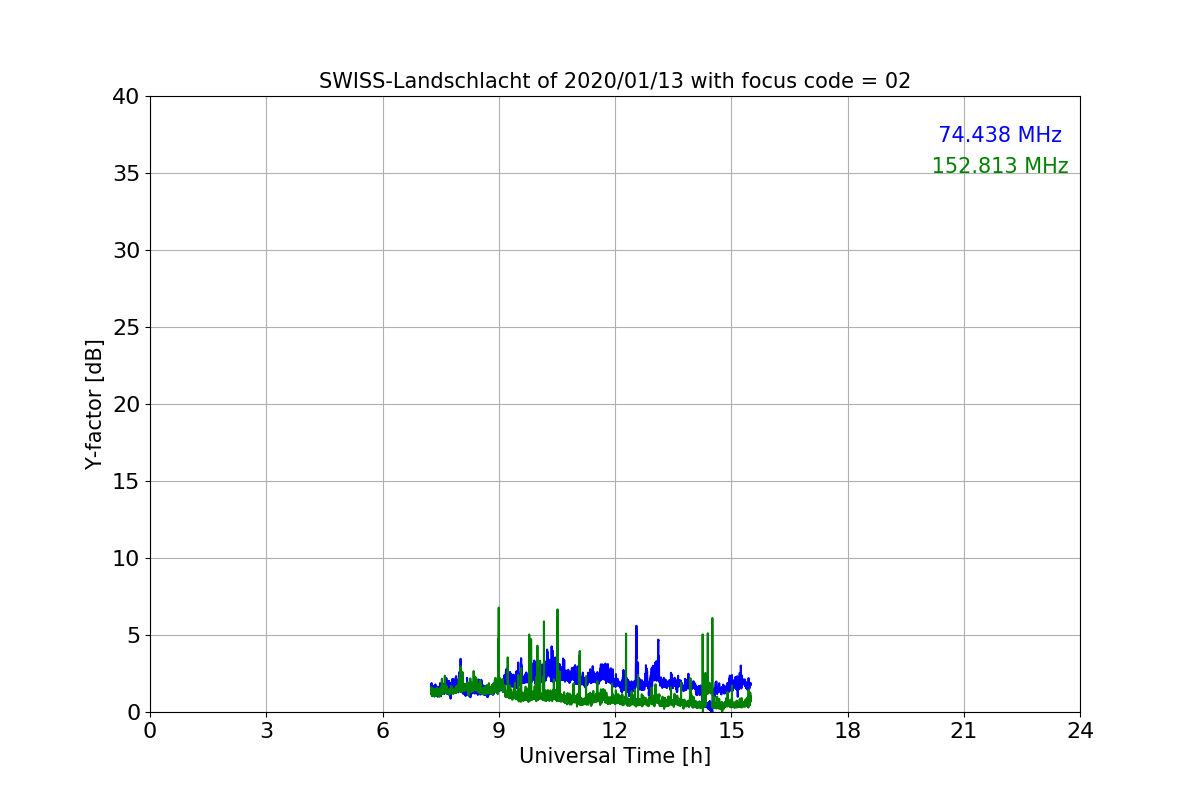Select the blue 74.438 MHz legend label

tap(1000, 135)
